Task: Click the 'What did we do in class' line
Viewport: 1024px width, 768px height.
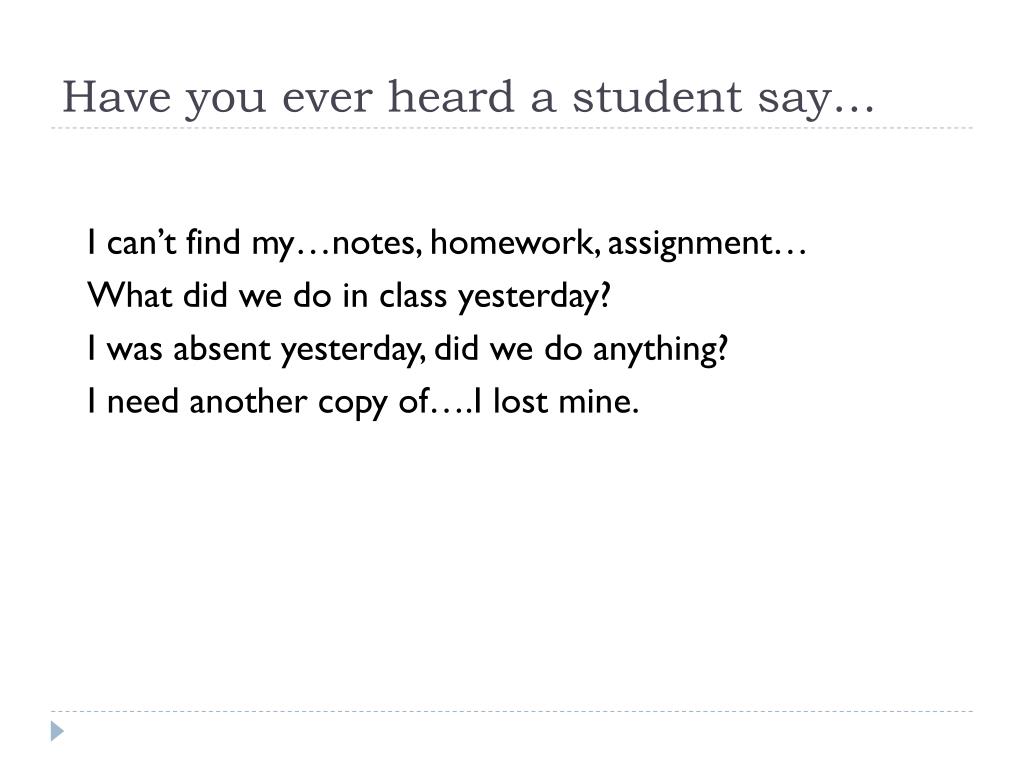Action: (x=349, y=296)
